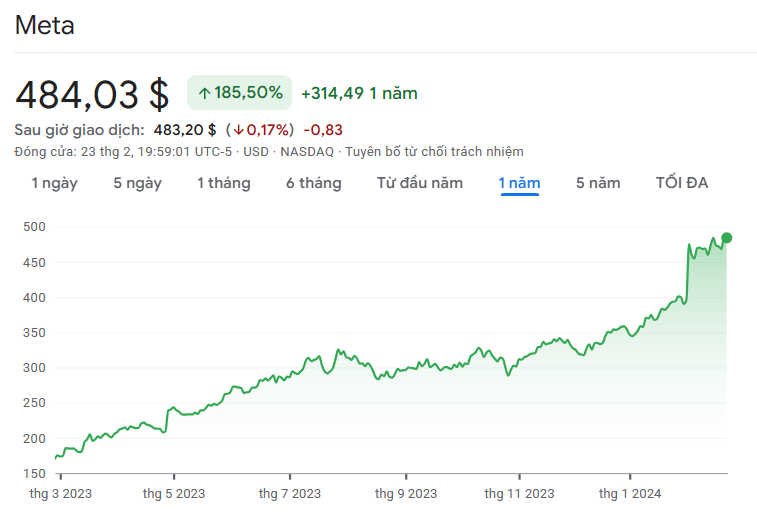
Task: Open the 6 tháng chart view
Action: coord(313,183)
